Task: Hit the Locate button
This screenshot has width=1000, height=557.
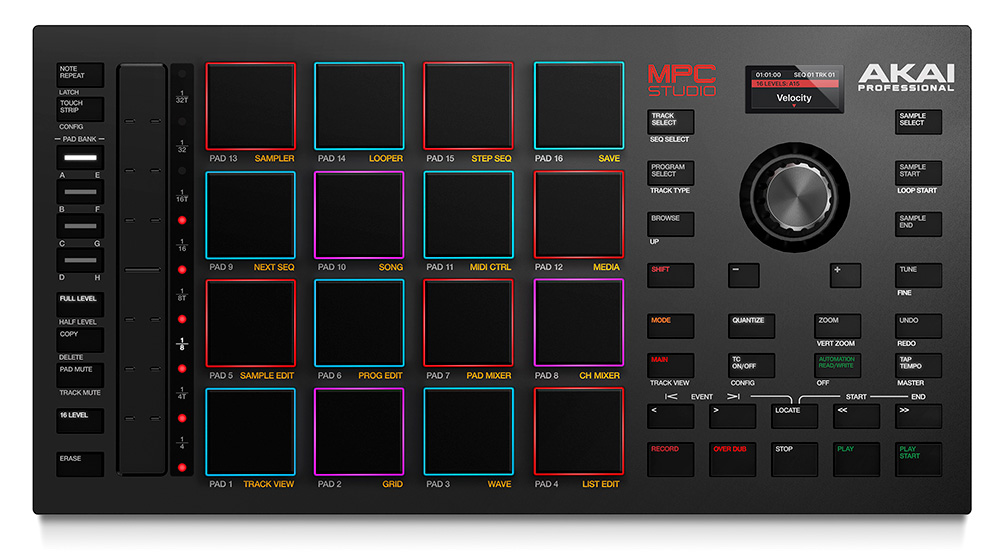Action: click(795, 416)
